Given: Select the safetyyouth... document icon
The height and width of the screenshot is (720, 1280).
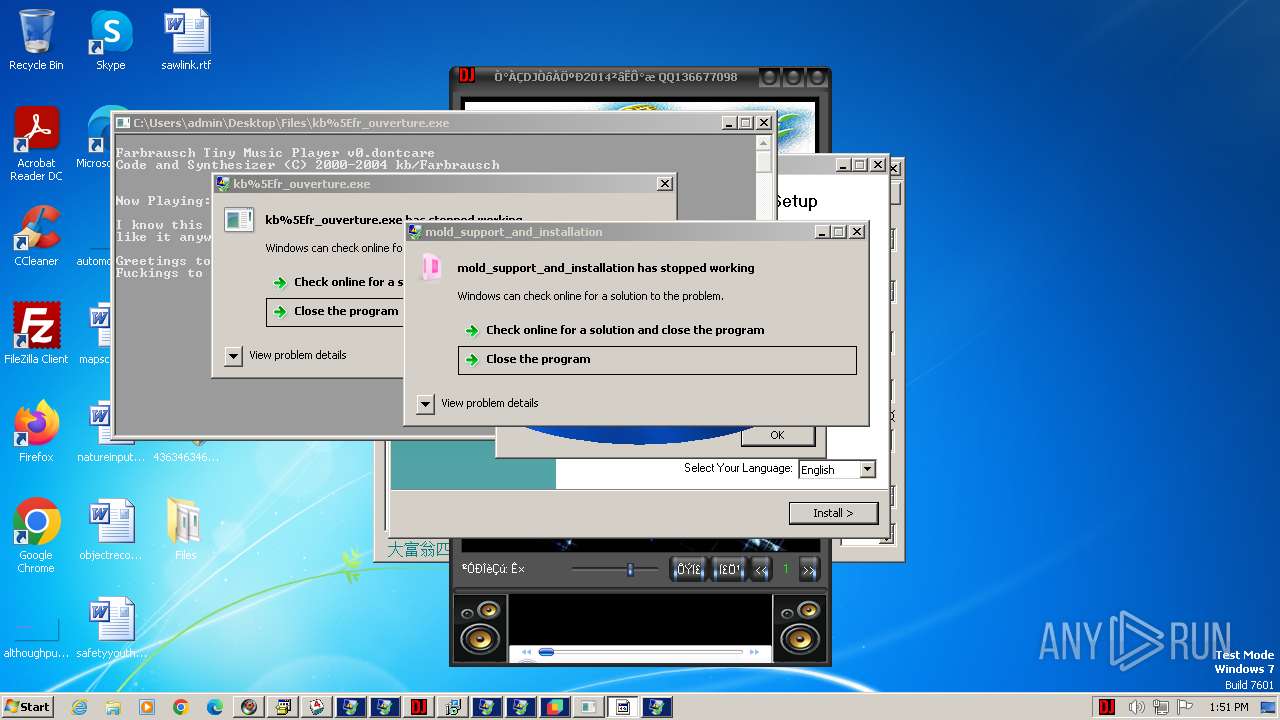Looking at the screenshot, I should pyautogui.click(x=111, y=628).
